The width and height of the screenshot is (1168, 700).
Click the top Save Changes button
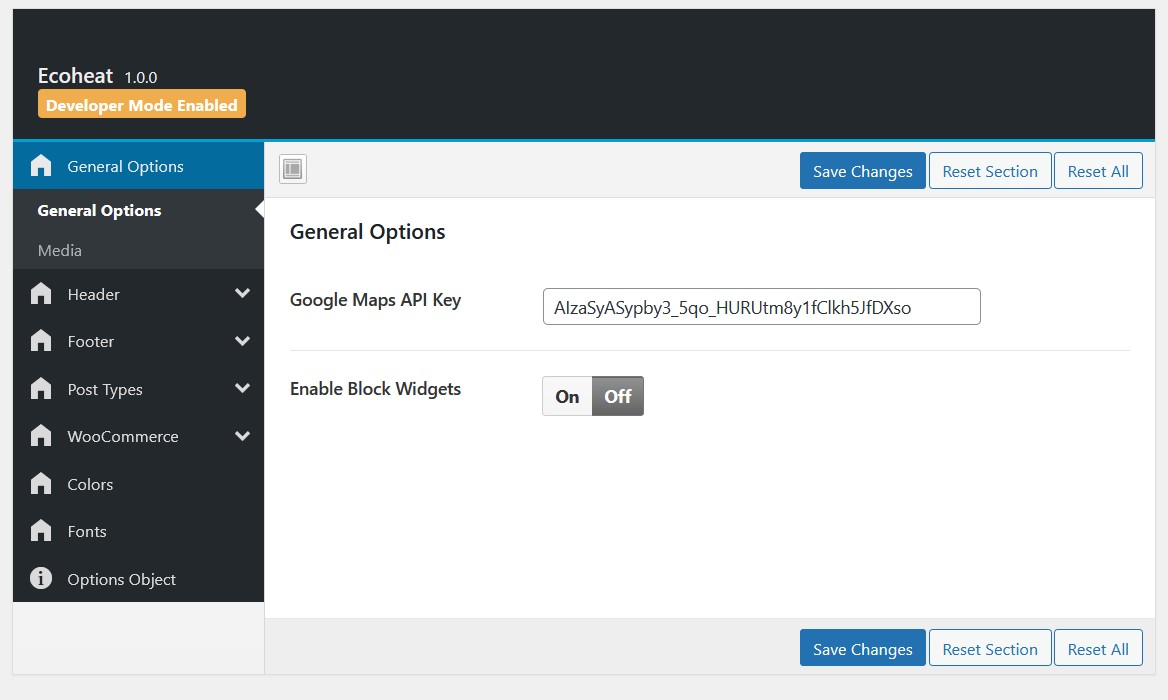[863, 171]
